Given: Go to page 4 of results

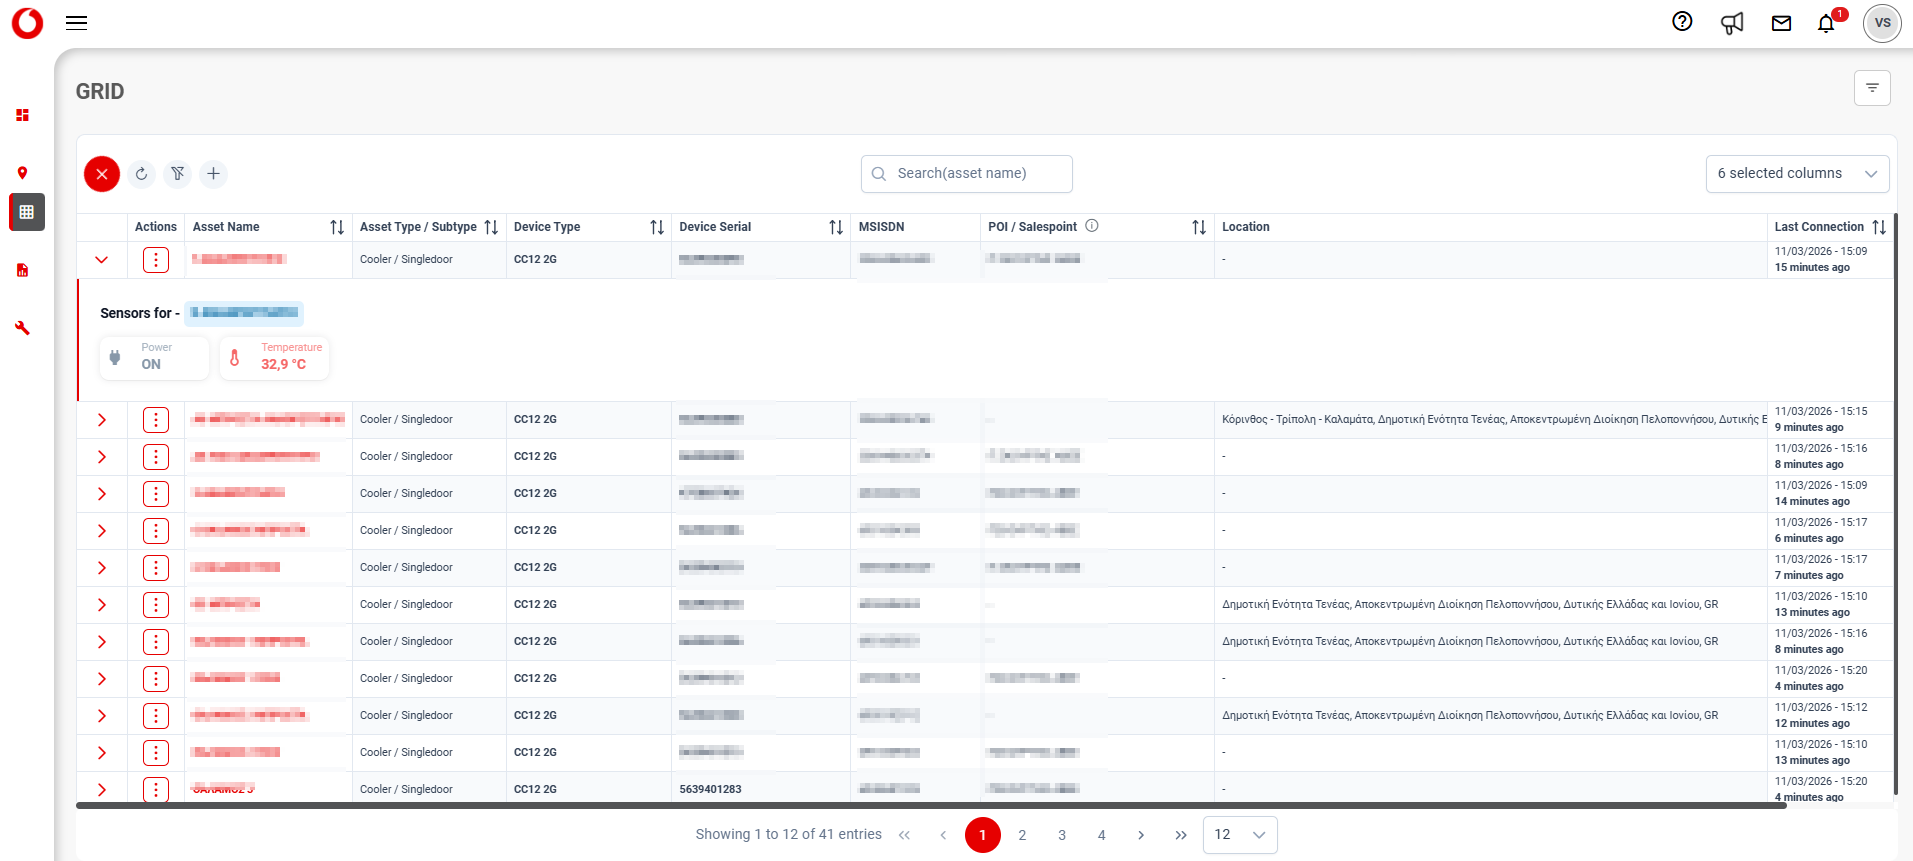Looking at the screenshot, I should pos(1101,835).
